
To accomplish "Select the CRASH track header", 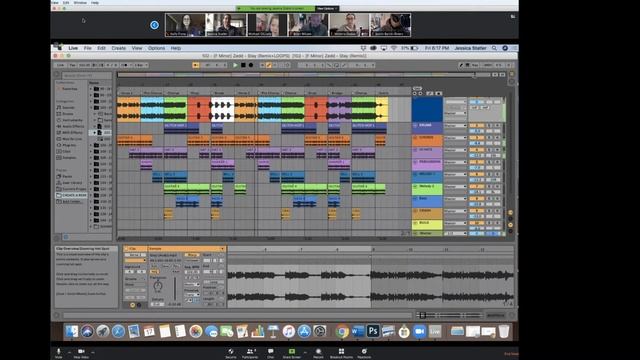I will (x=427, y=213).
